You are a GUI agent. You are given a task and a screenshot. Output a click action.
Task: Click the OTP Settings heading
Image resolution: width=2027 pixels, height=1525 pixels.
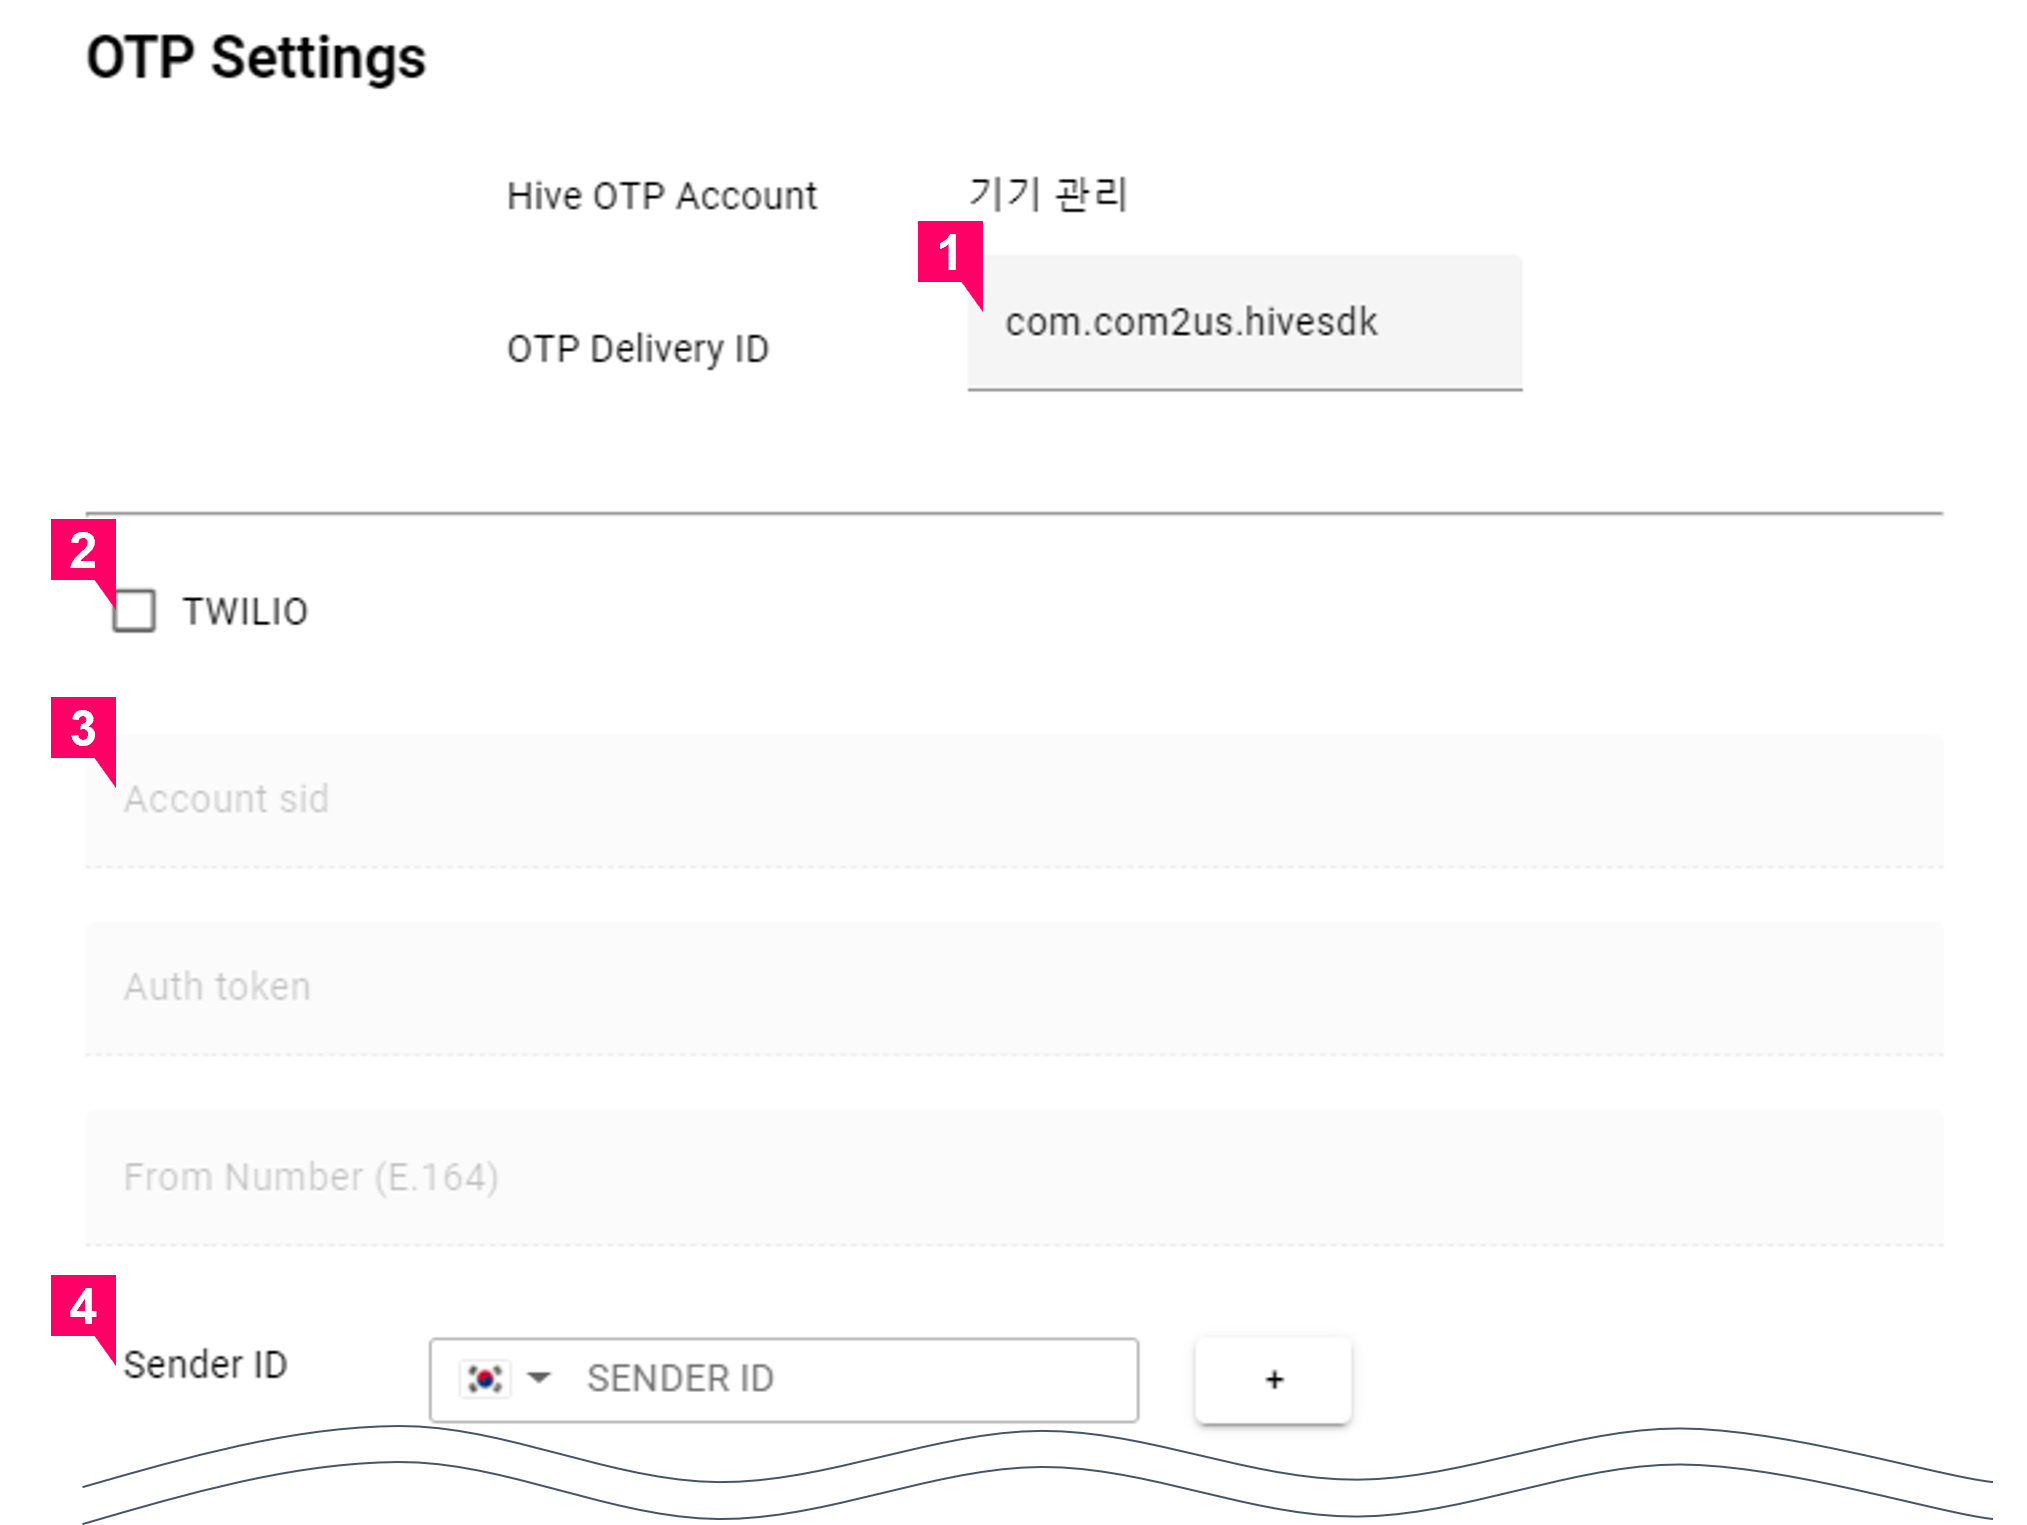(257, 57)
